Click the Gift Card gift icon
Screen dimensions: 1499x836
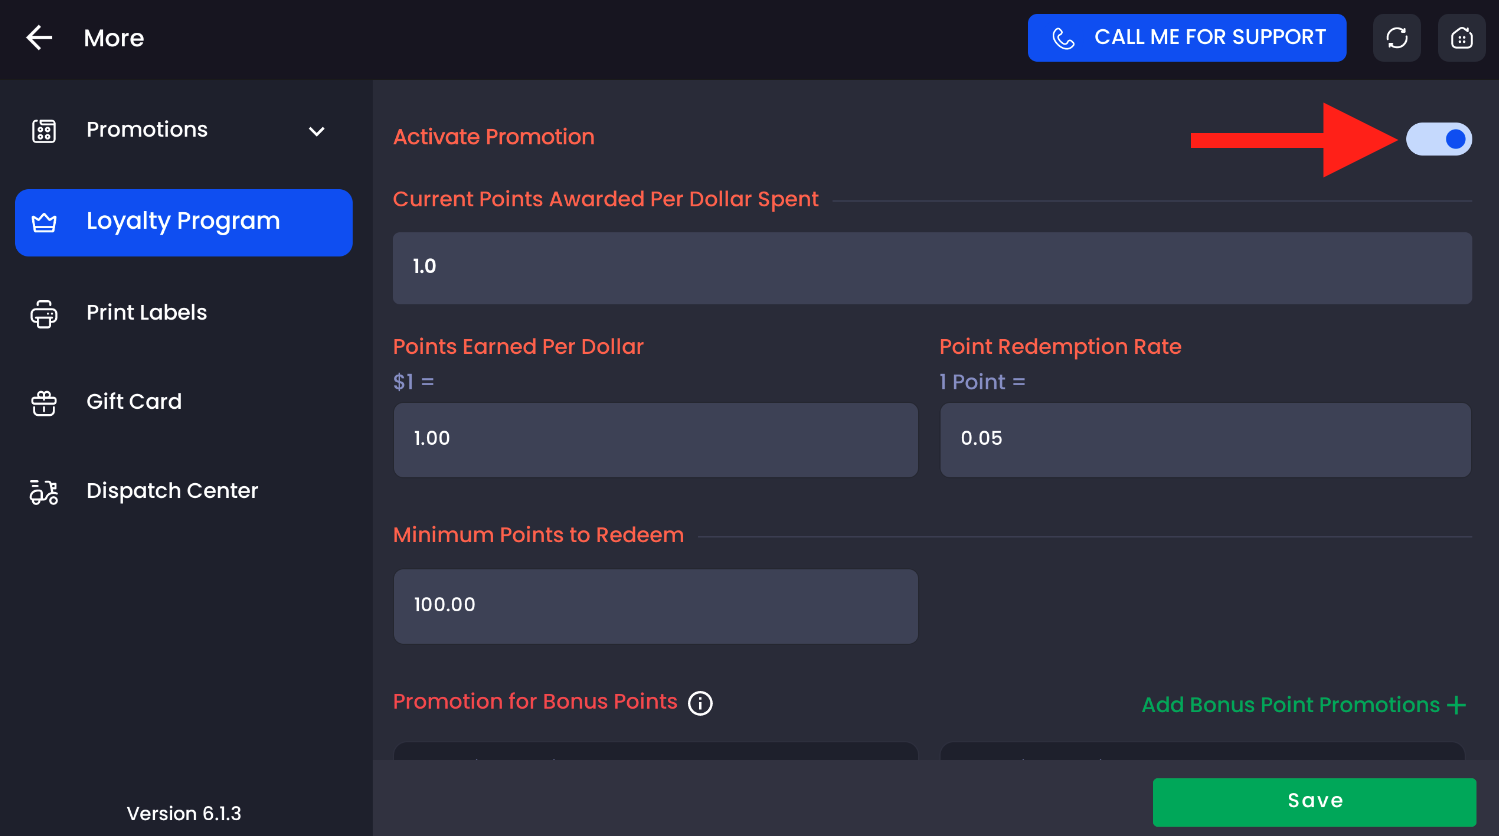[x=44, y=403]
